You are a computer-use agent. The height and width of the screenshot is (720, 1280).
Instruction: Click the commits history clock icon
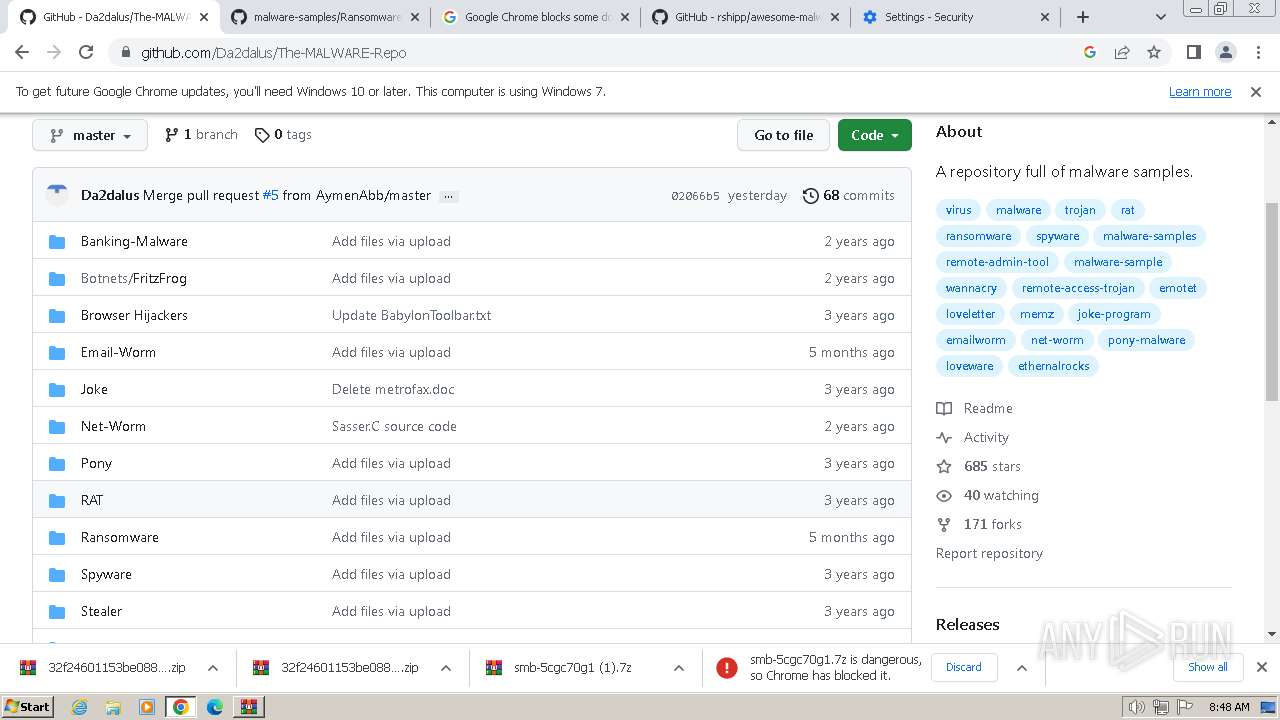(x=811, y=196)
